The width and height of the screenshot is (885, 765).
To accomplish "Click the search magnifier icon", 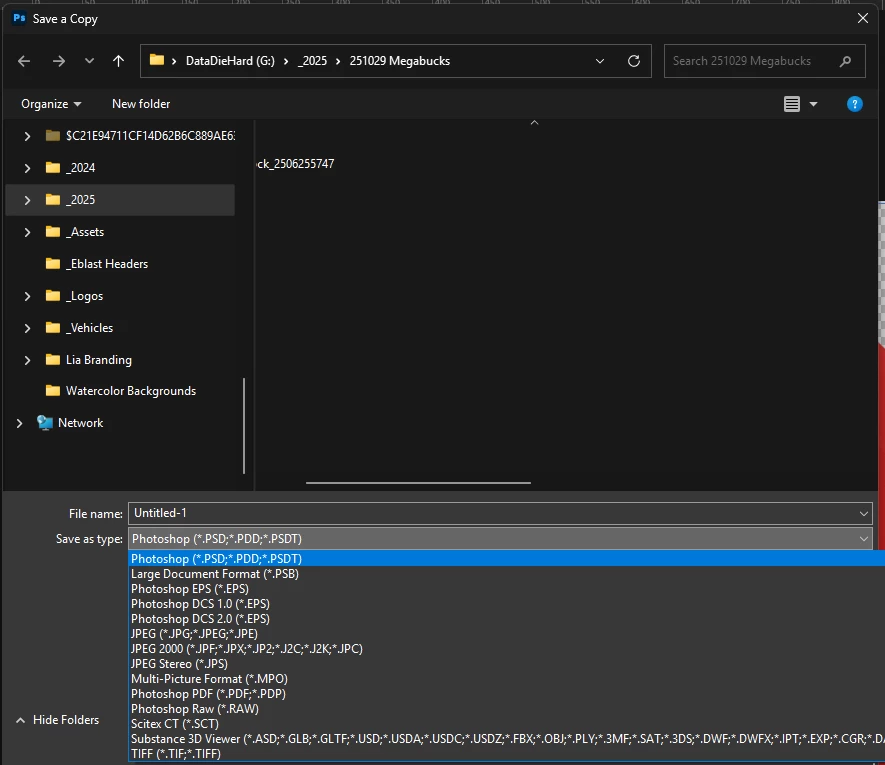I will tap(845, 61).
